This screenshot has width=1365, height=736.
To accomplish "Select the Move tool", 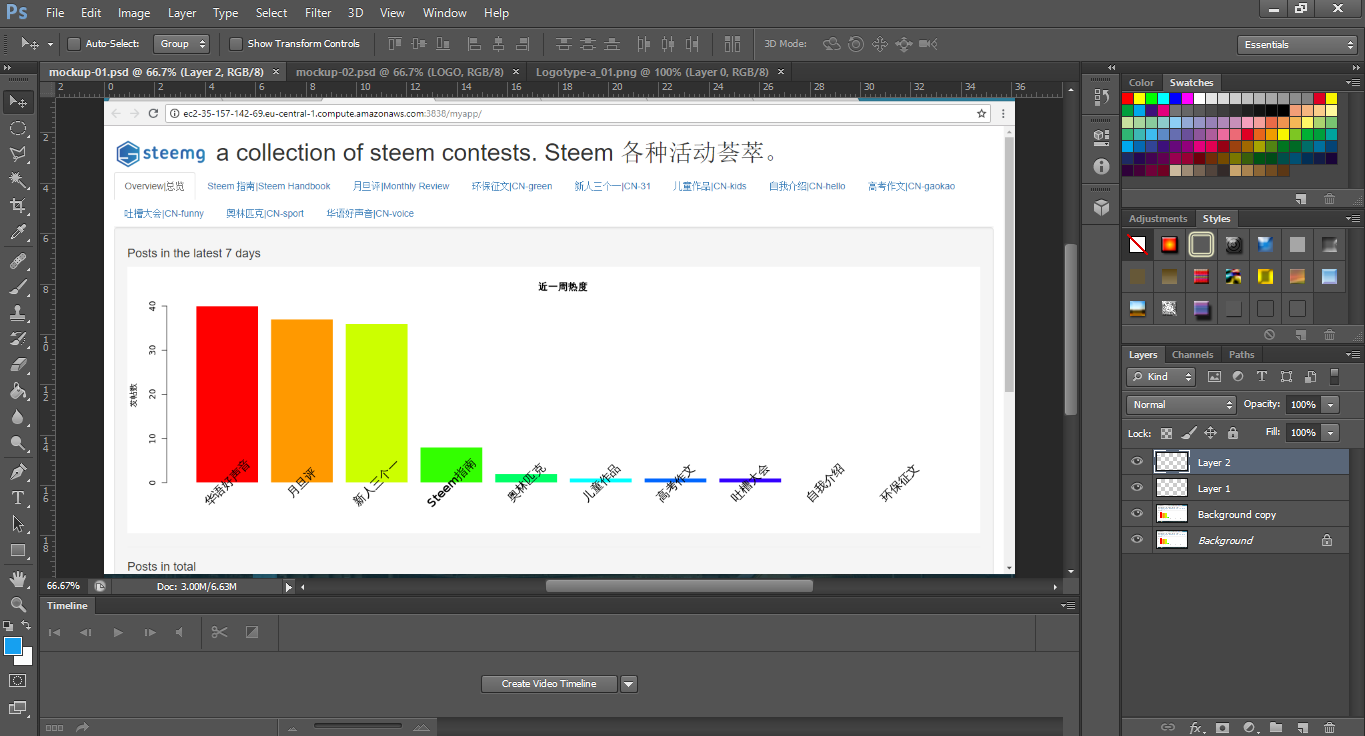I will pyautogui.click(x=18, y=102).
